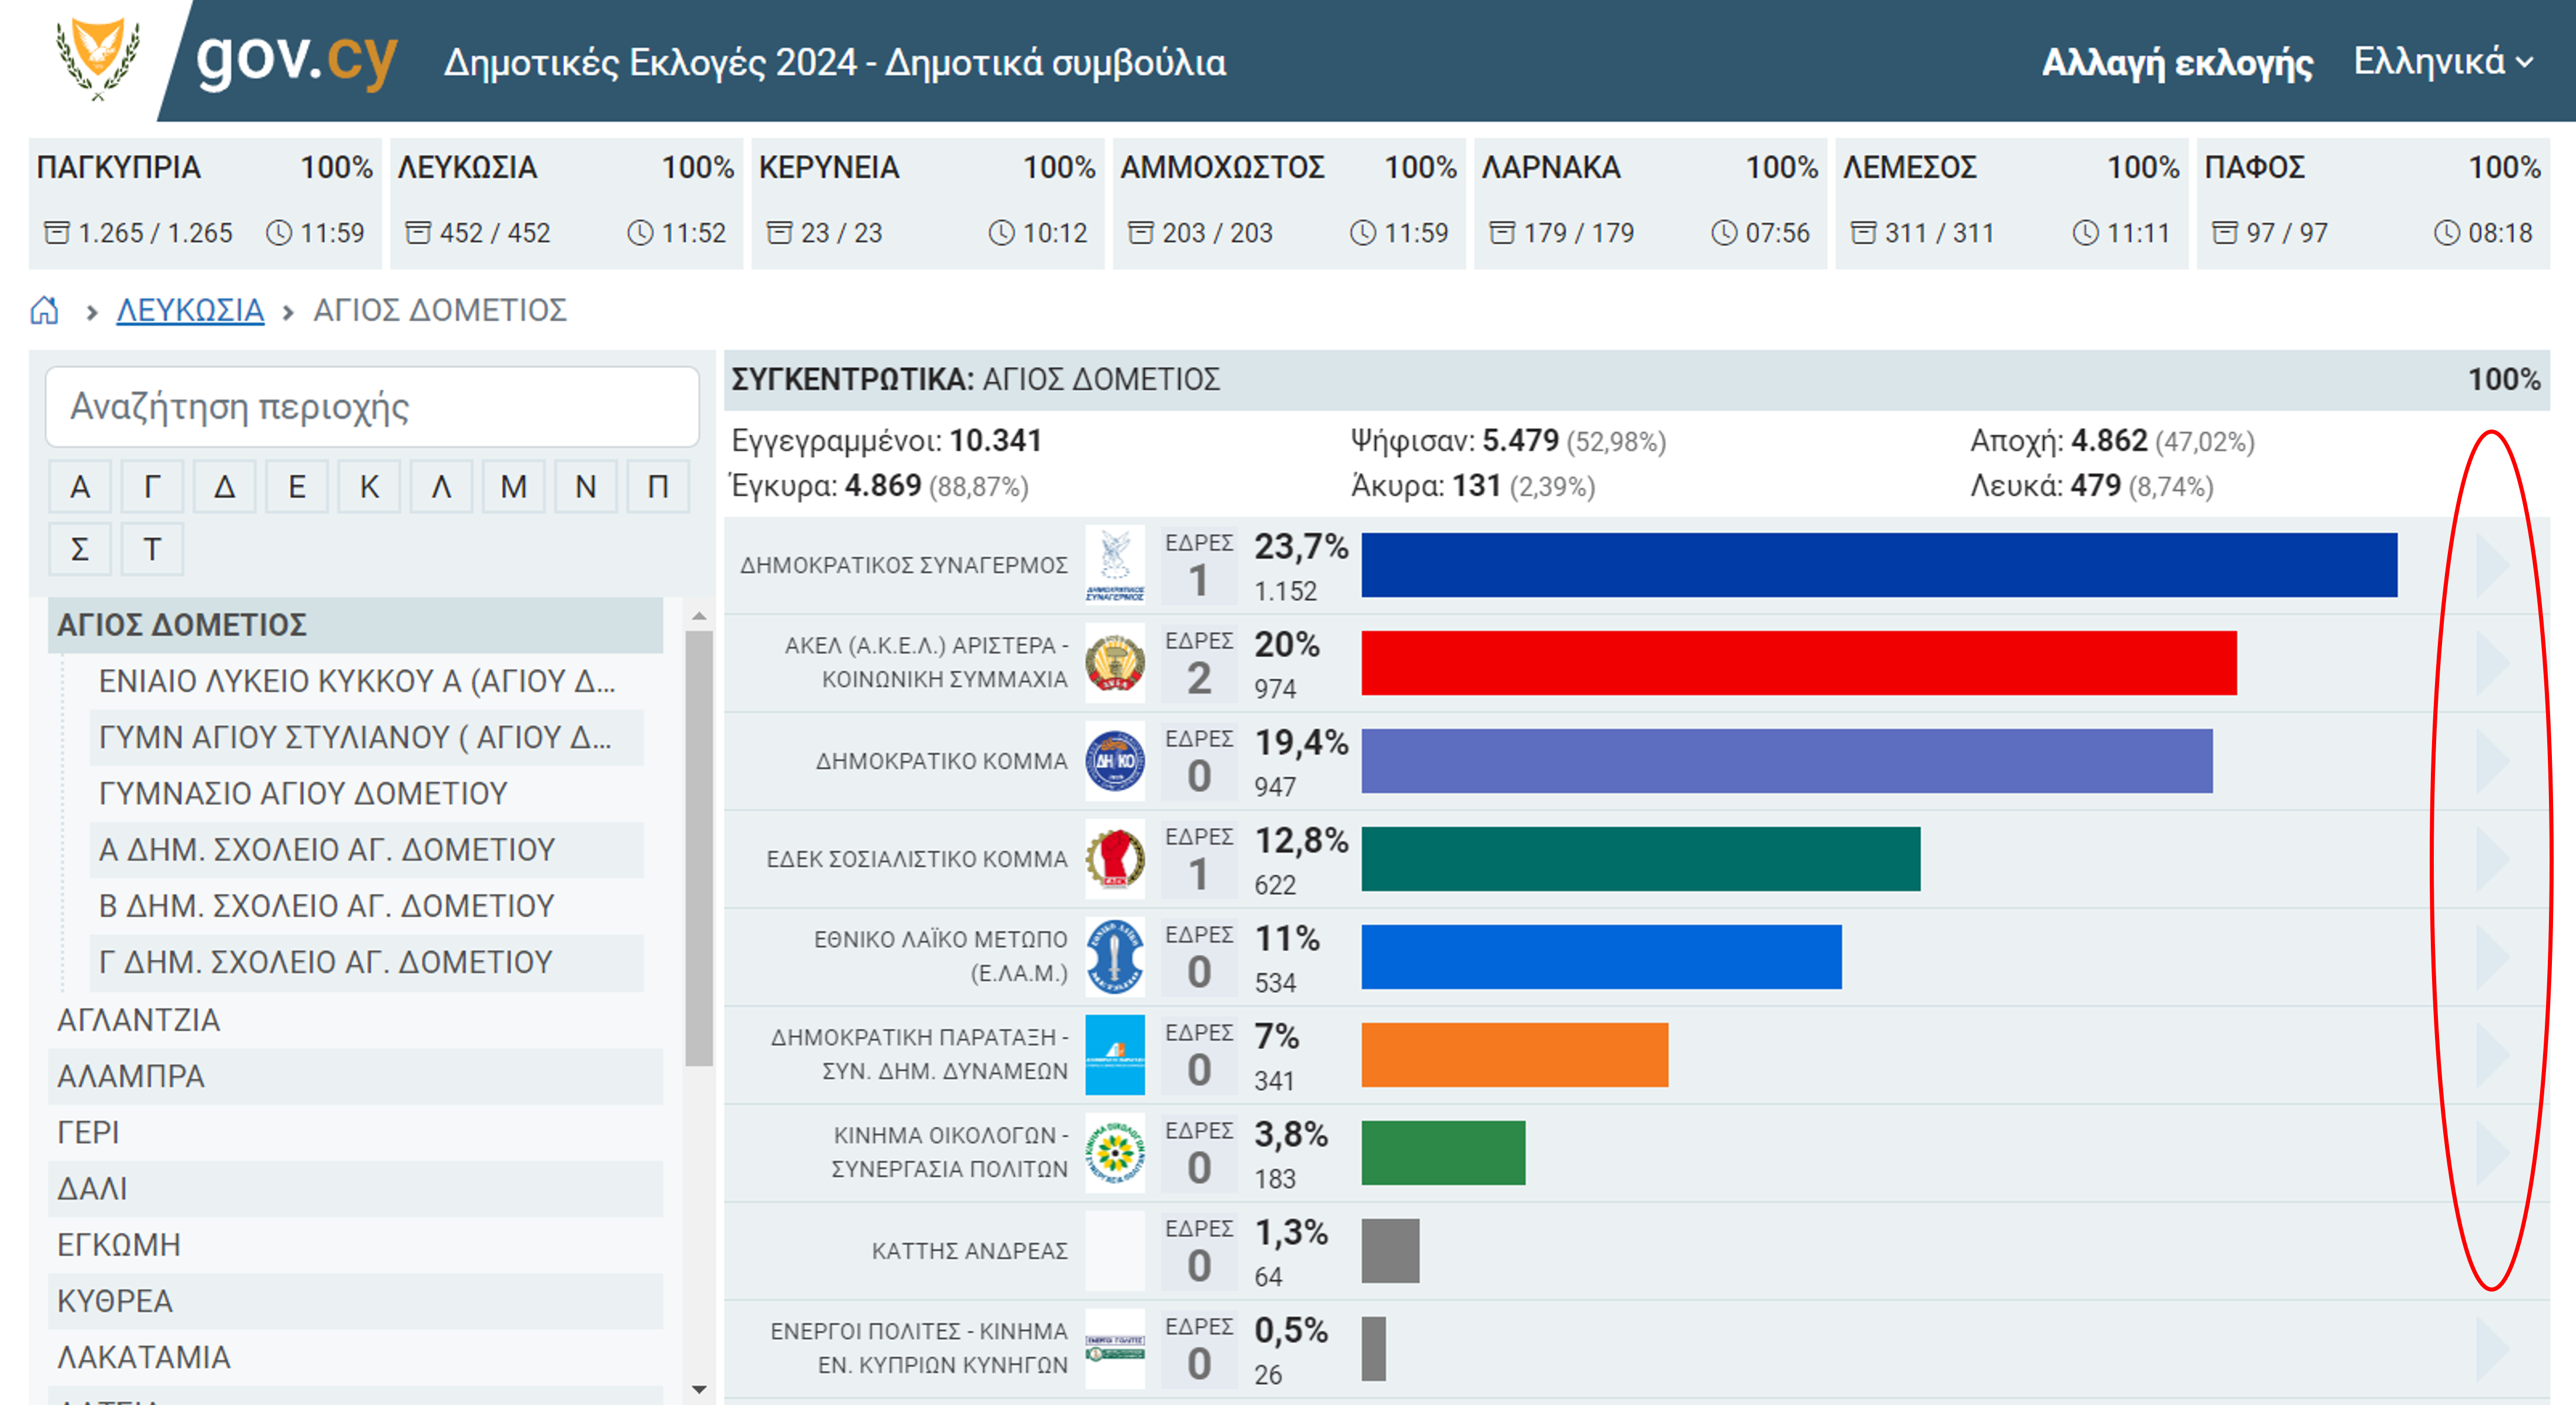Click the area list scroll-down arrow
Viewport: 2576px width, 1405px height.
[699, 1389]
